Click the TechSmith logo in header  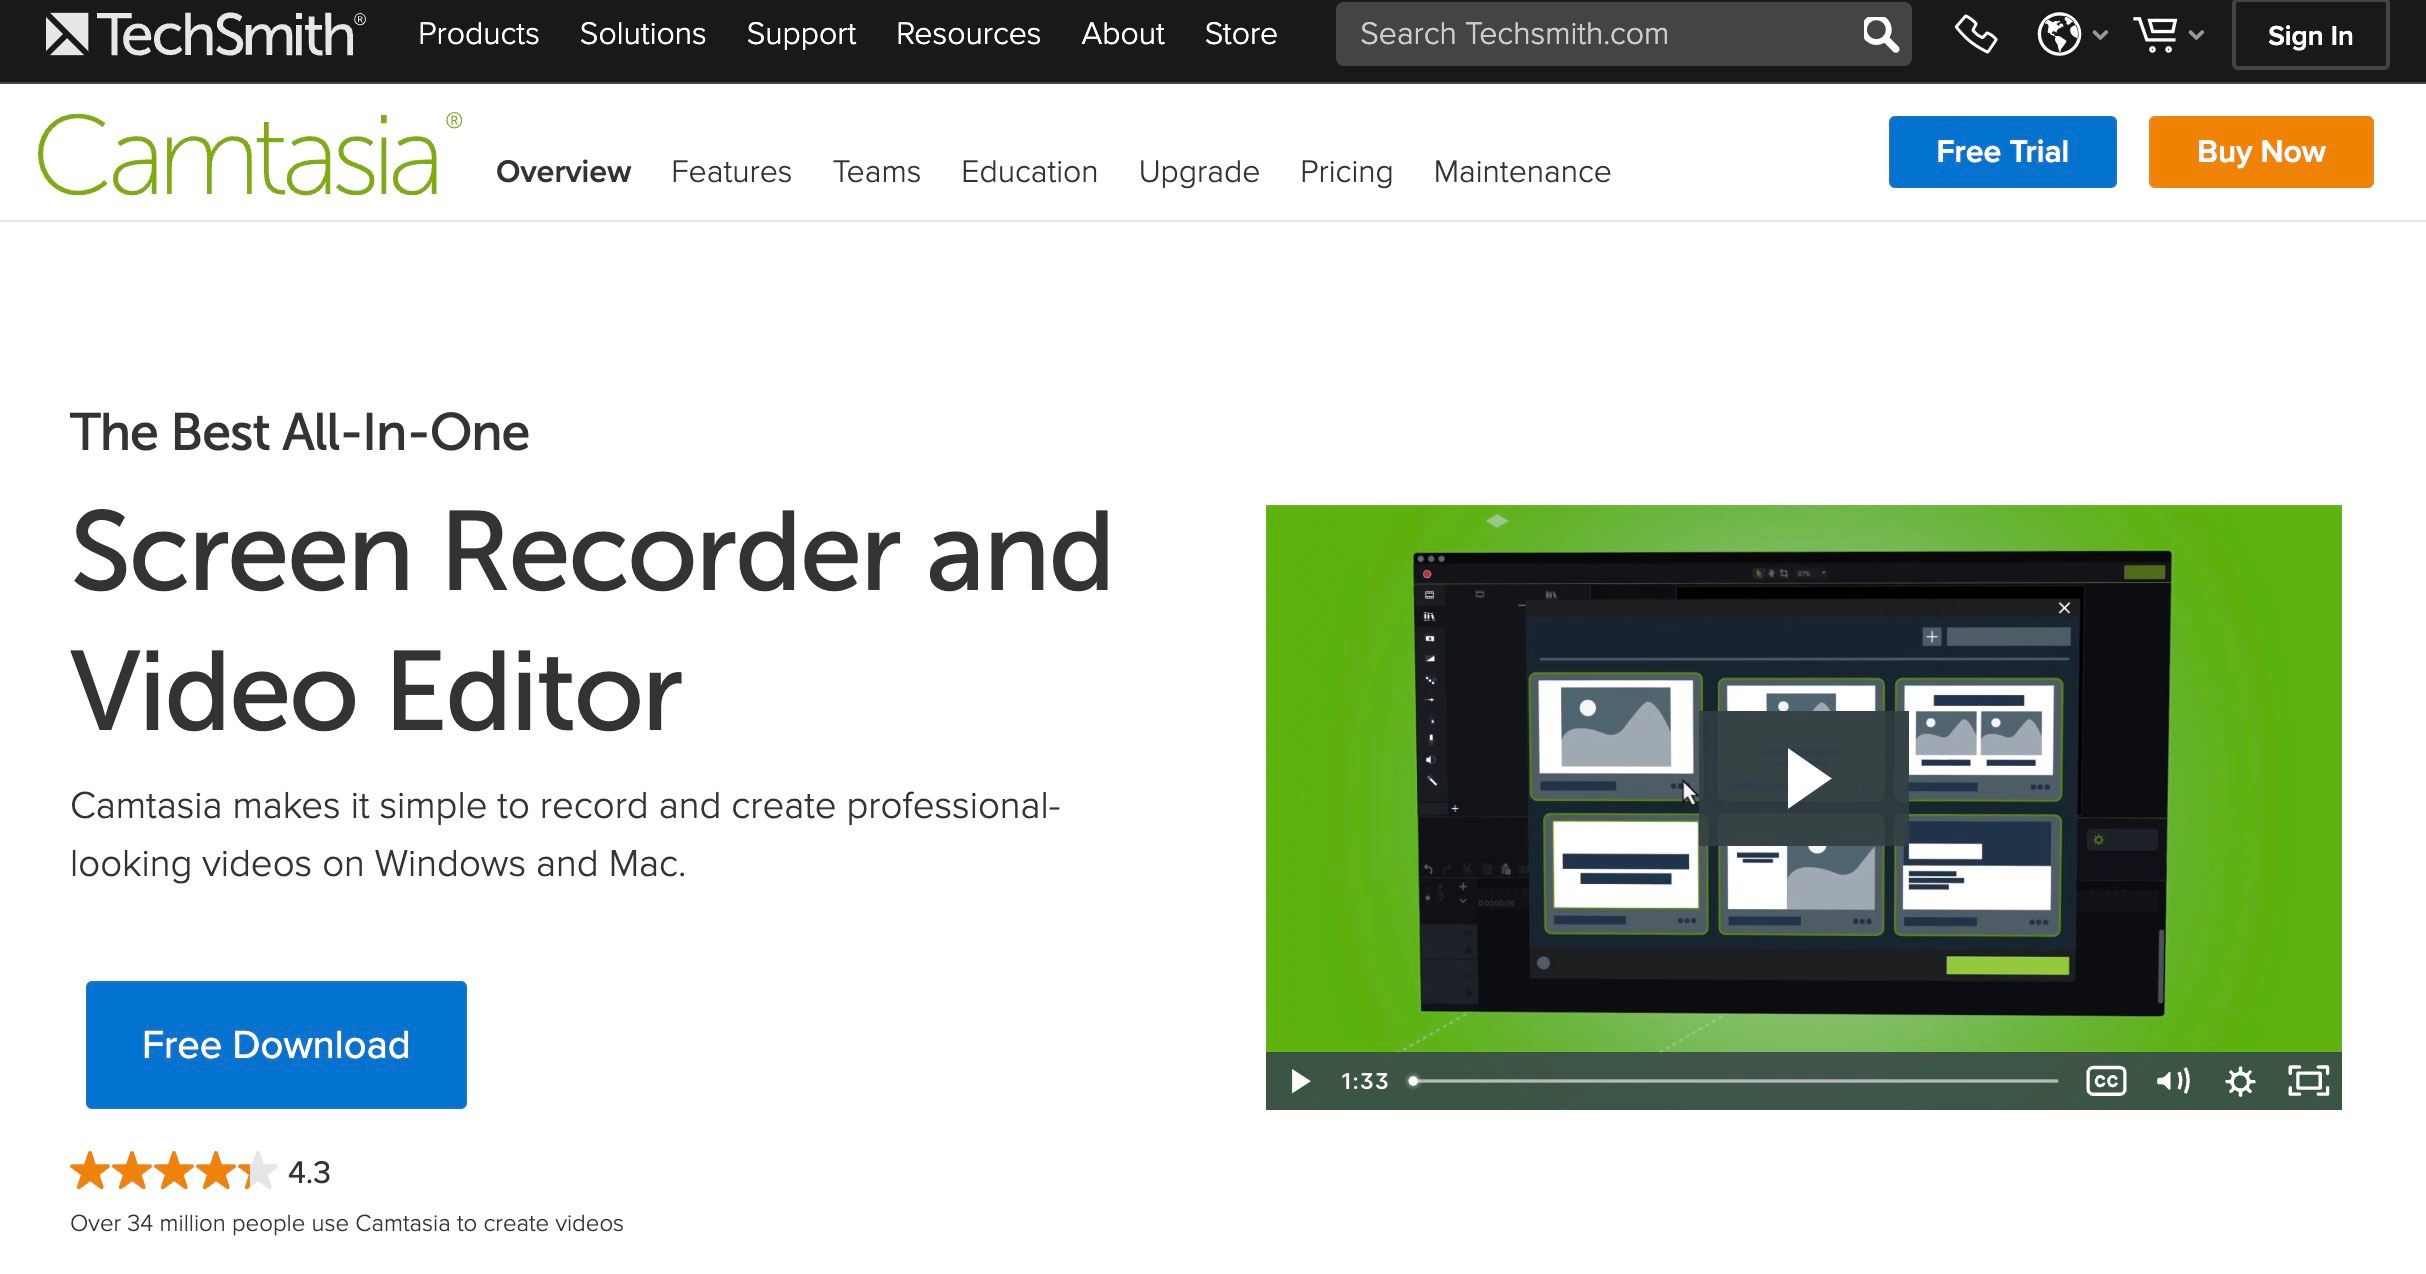click(x=206, y=34)
